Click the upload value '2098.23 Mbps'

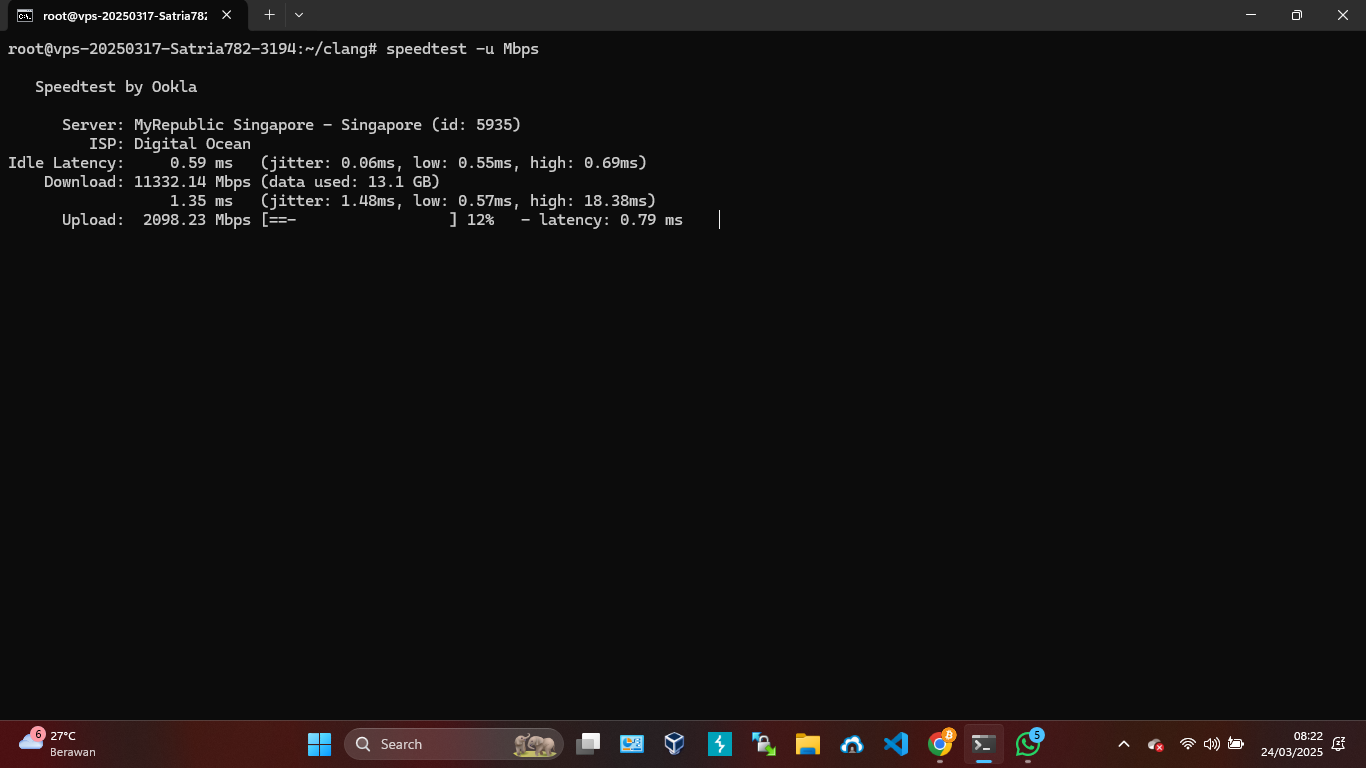197,220
